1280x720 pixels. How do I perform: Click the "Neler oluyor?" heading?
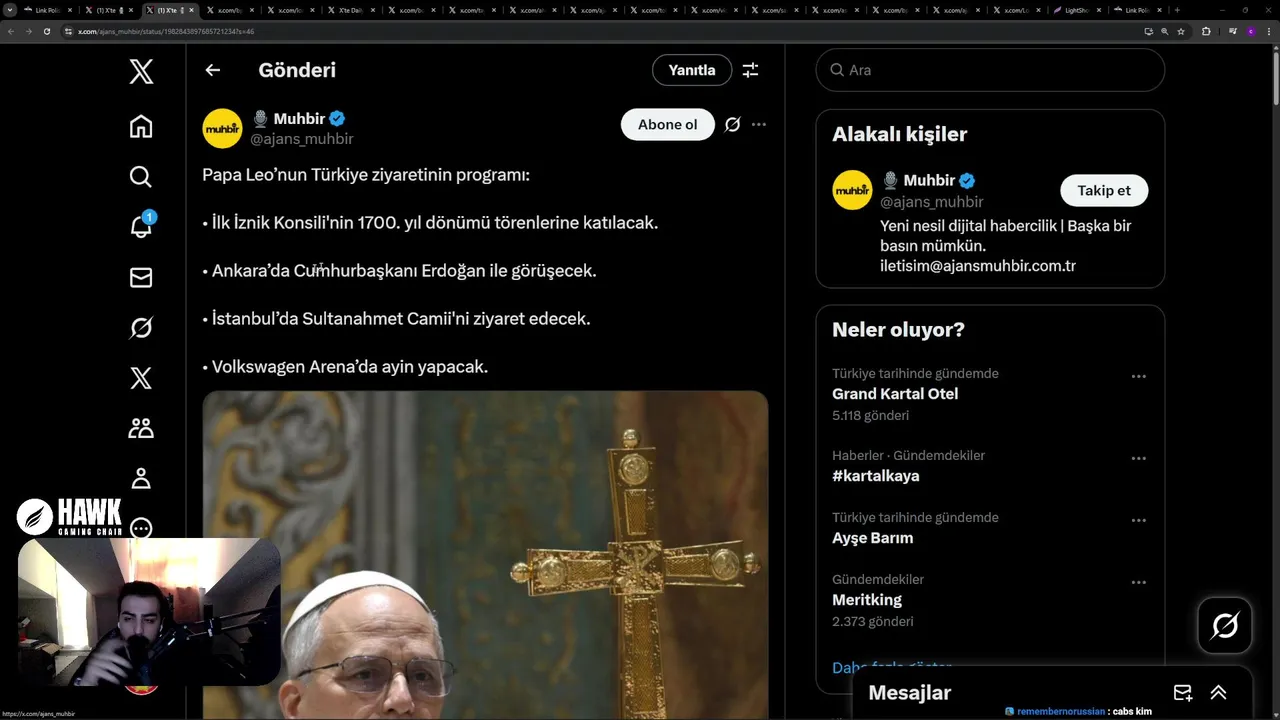tap(898, 329)
